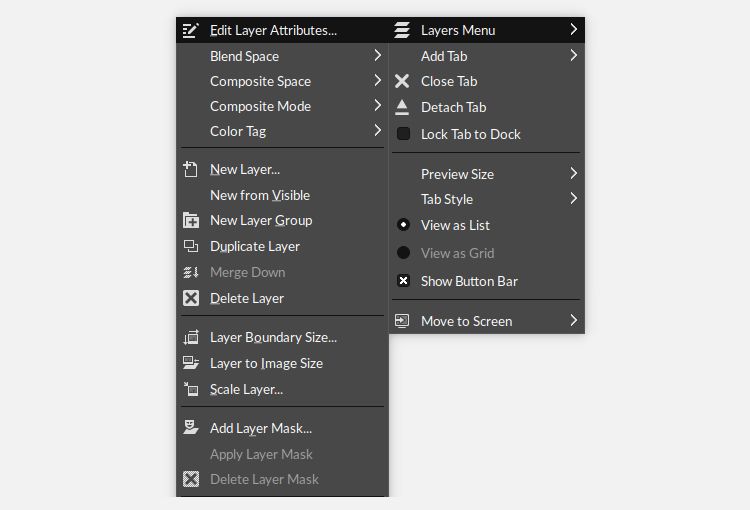The image size is (750, 510).
Task: Select the Duplicate Layer label
Action: tap(255, 246)
